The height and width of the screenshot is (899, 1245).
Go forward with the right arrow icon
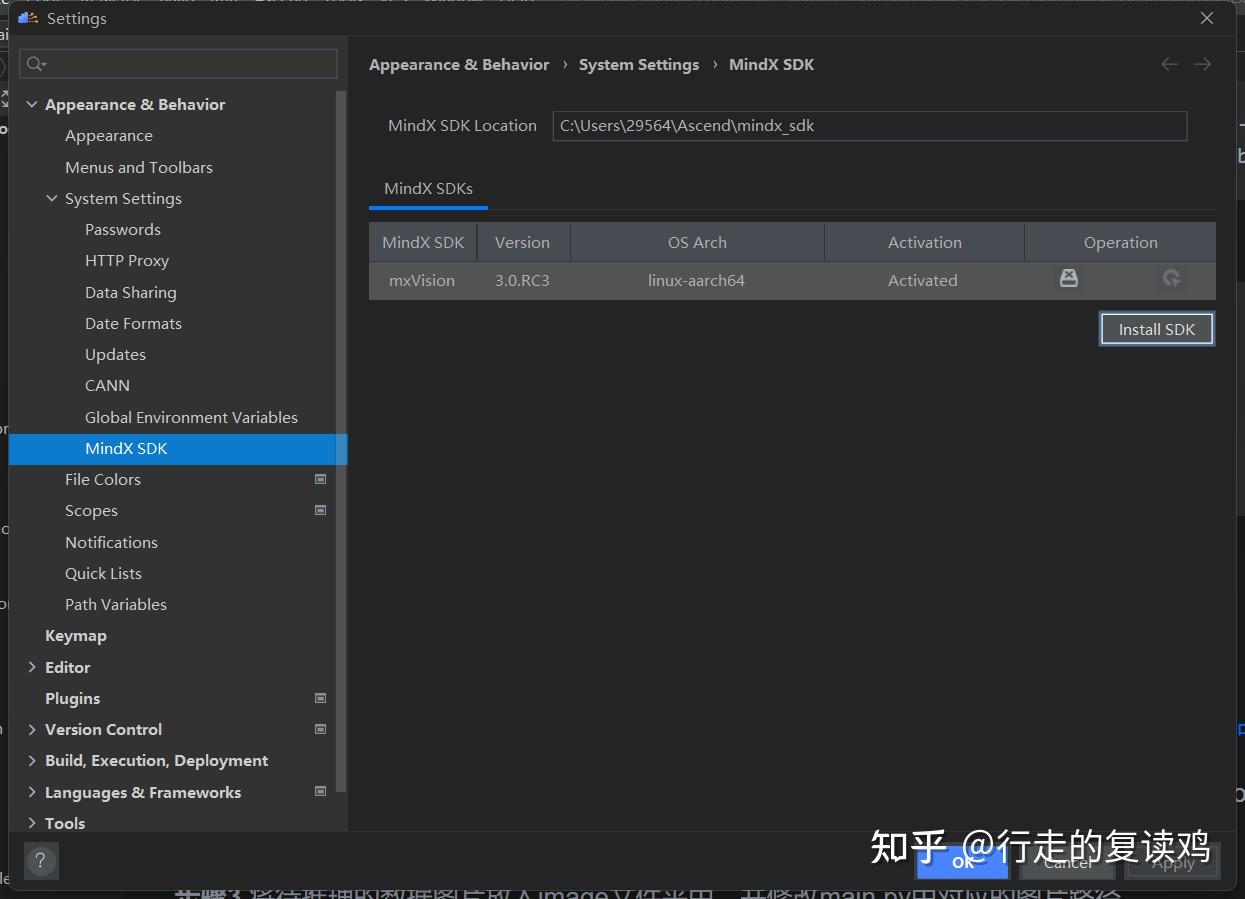[1202, 64]
